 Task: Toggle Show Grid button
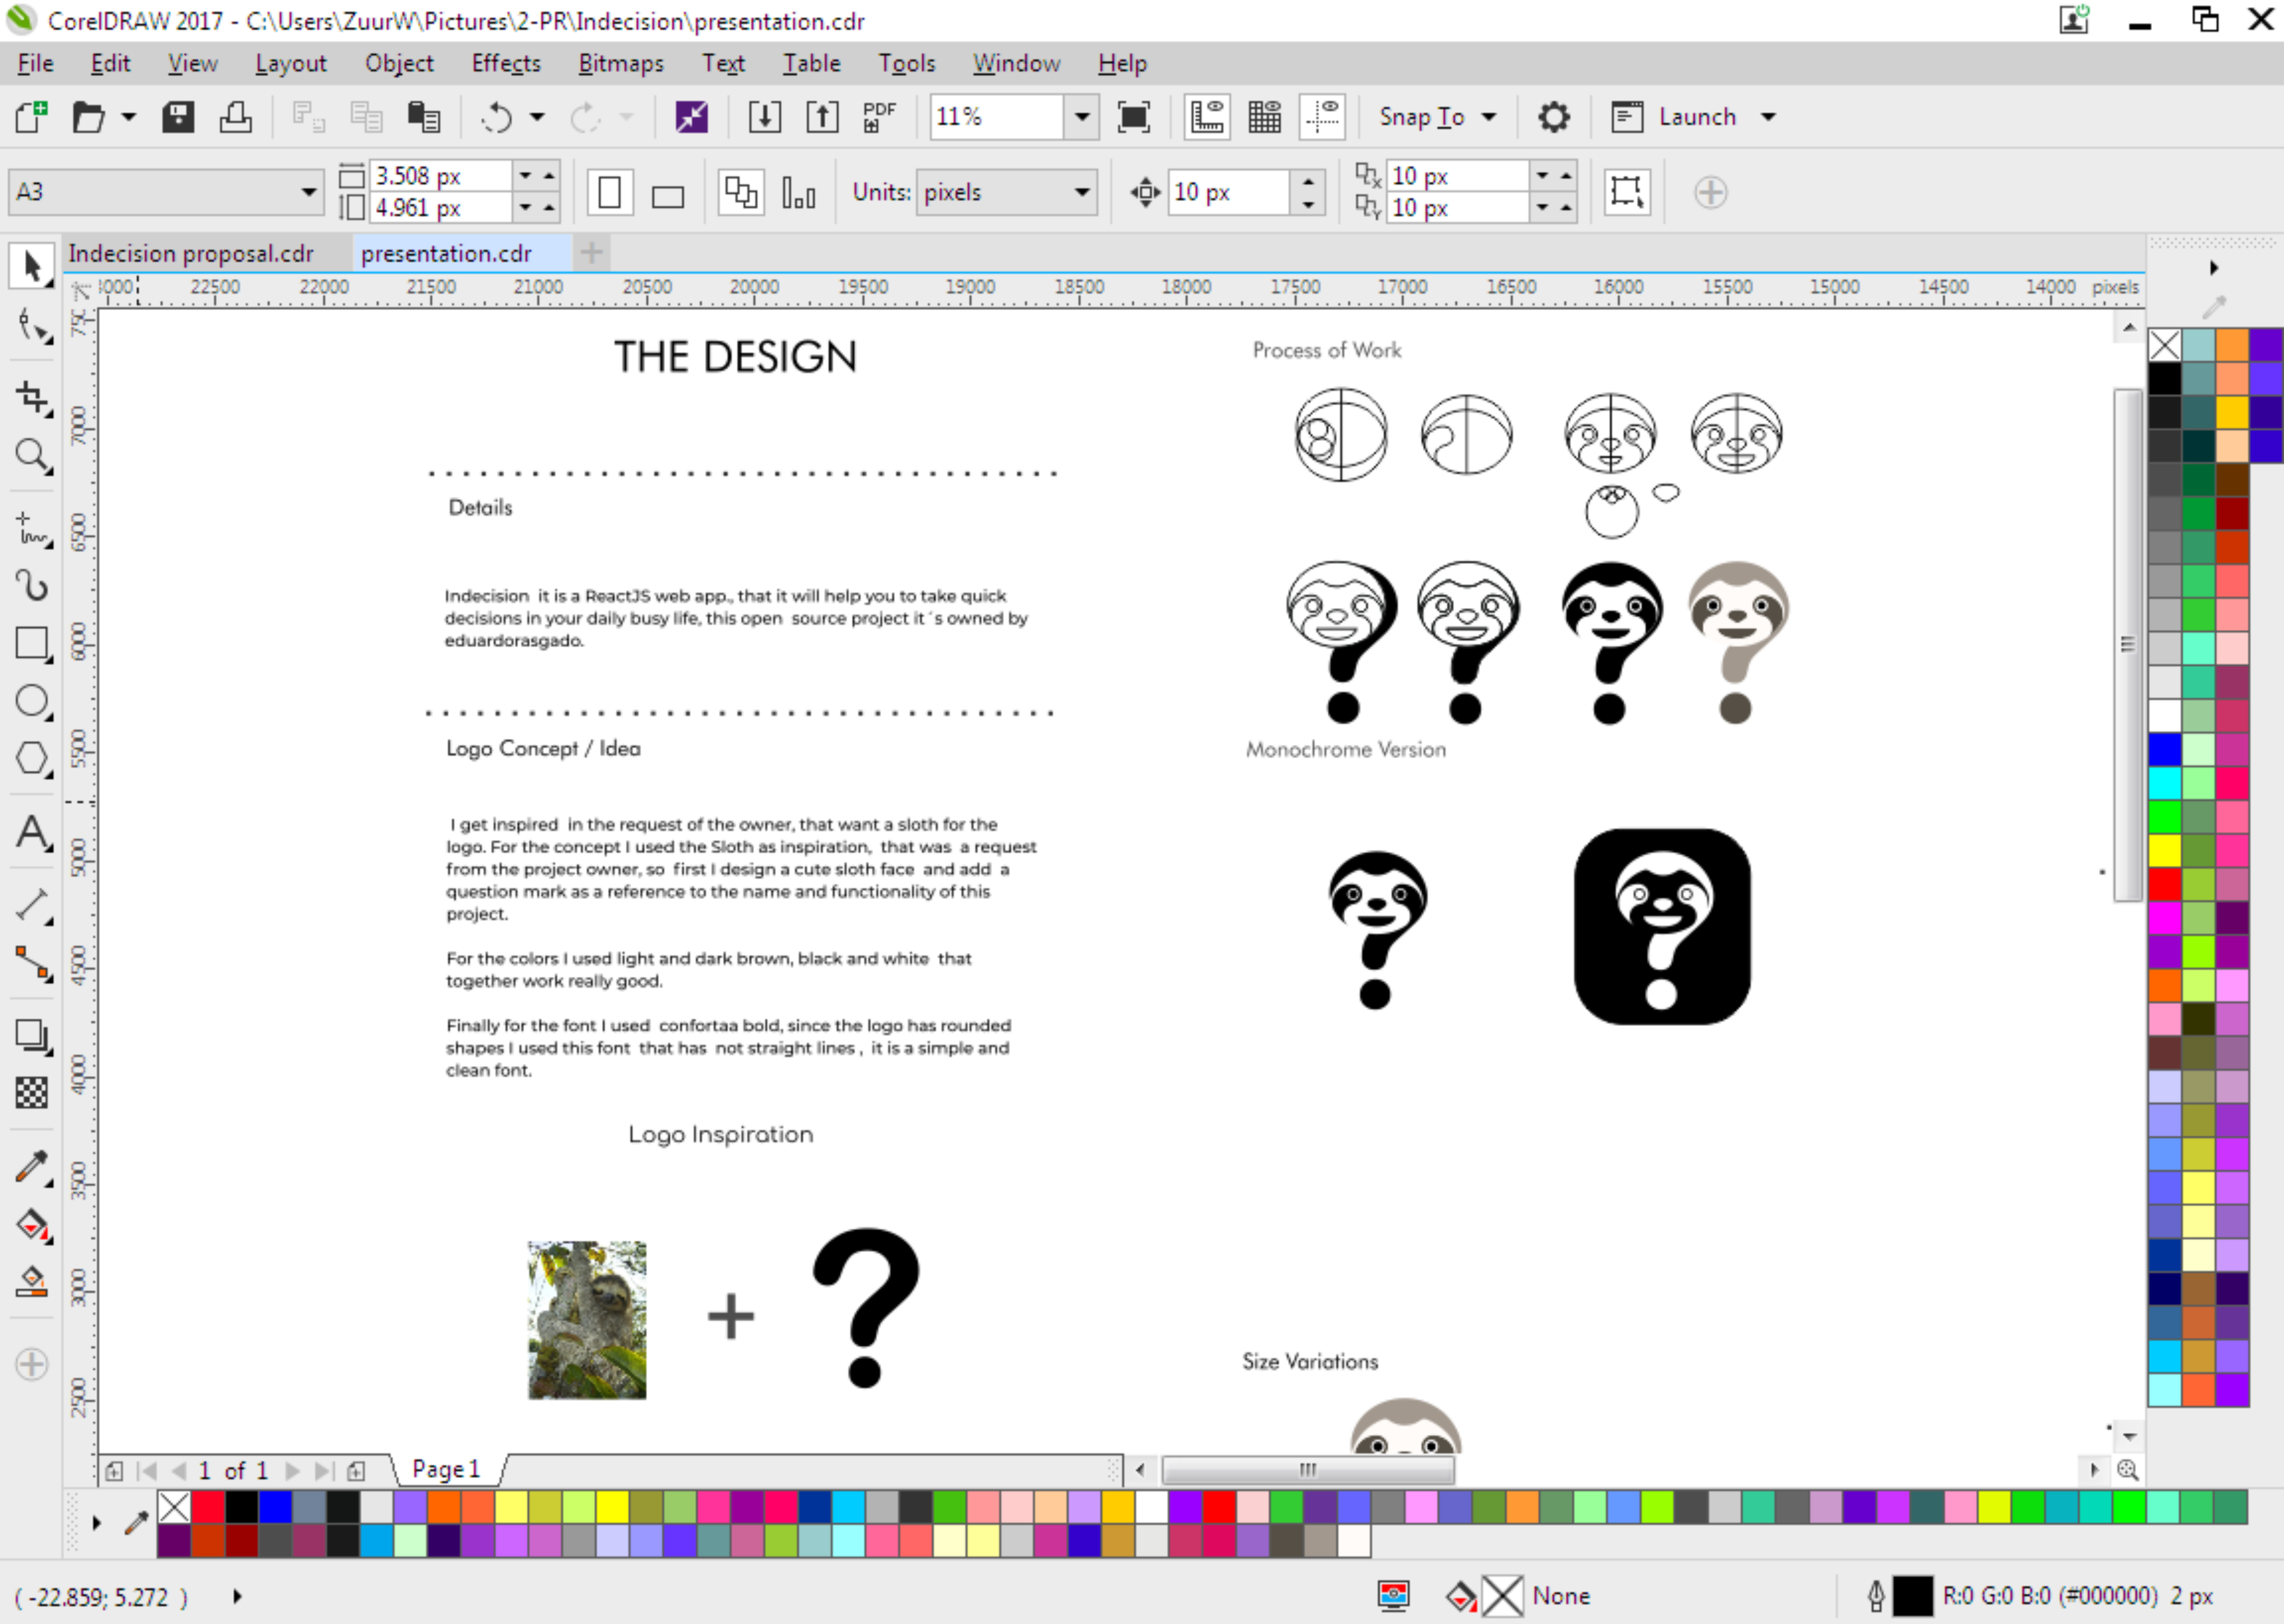coord(1264,117)
